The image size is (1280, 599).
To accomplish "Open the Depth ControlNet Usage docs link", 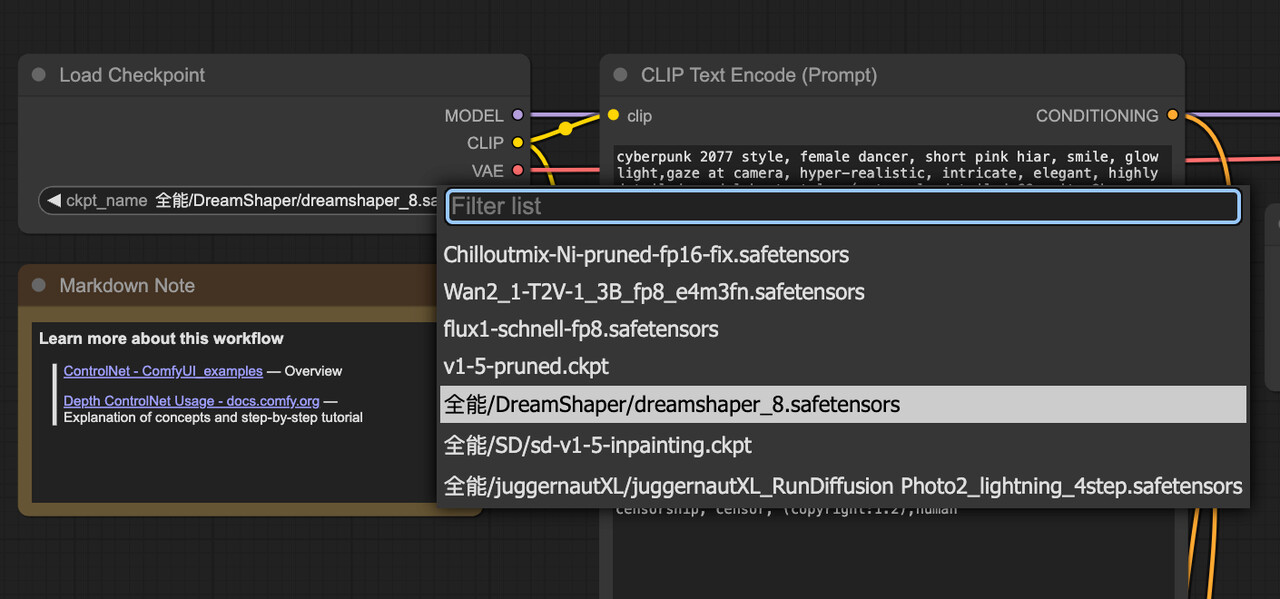I will pyautogui.click(x=191, y=401).
